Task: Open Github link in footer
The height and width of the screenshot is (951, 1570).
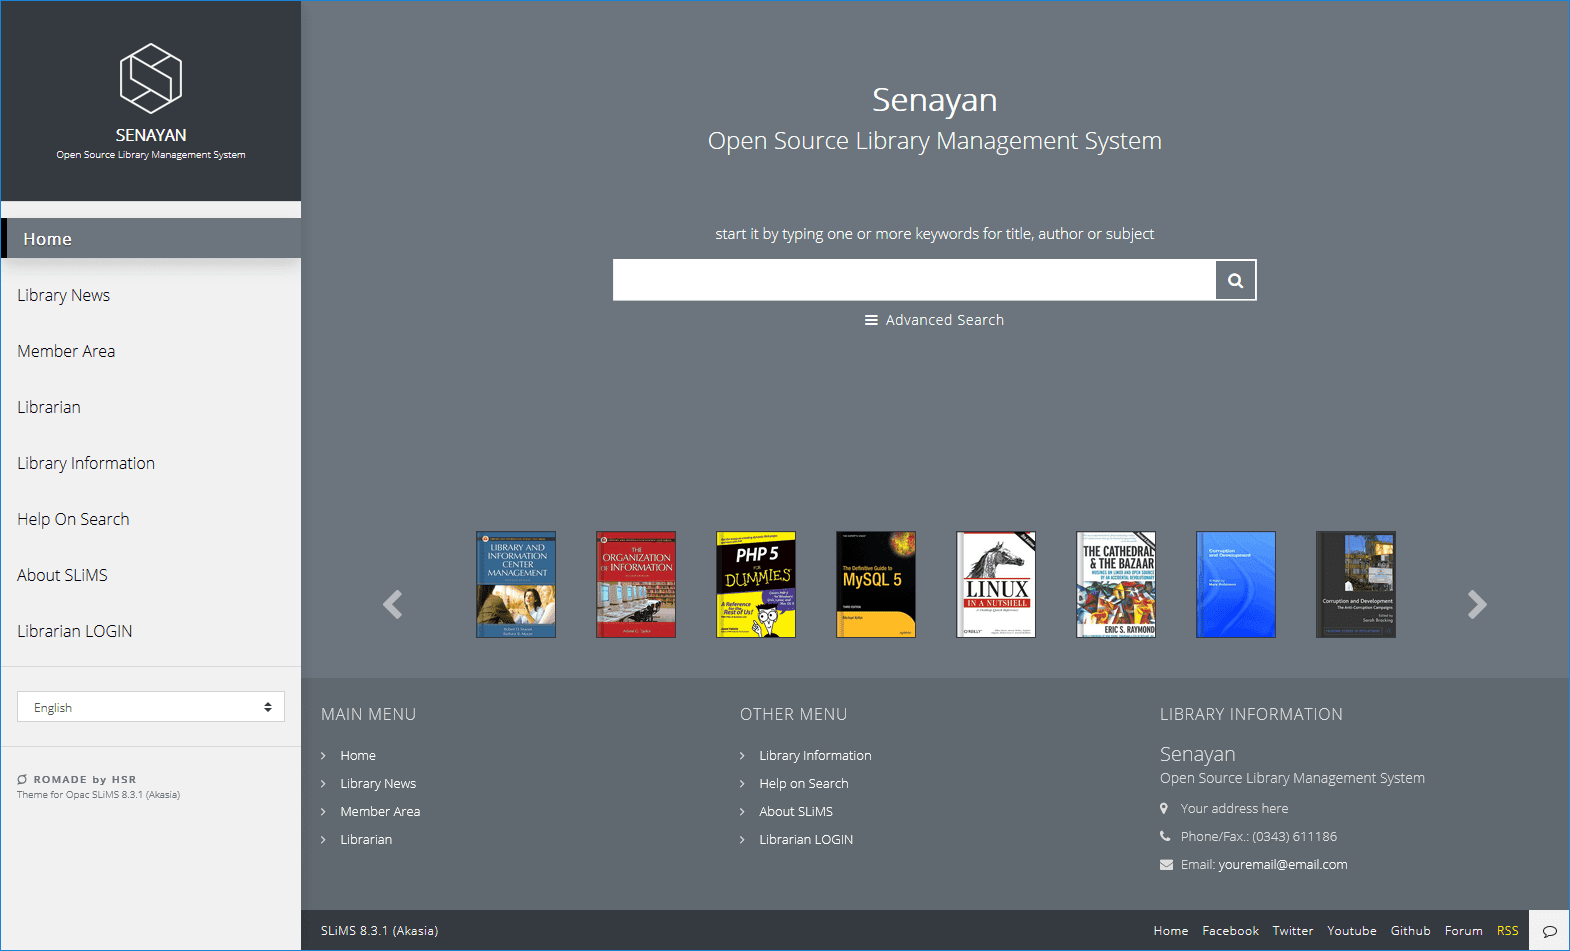Action: coord(1411,931)
